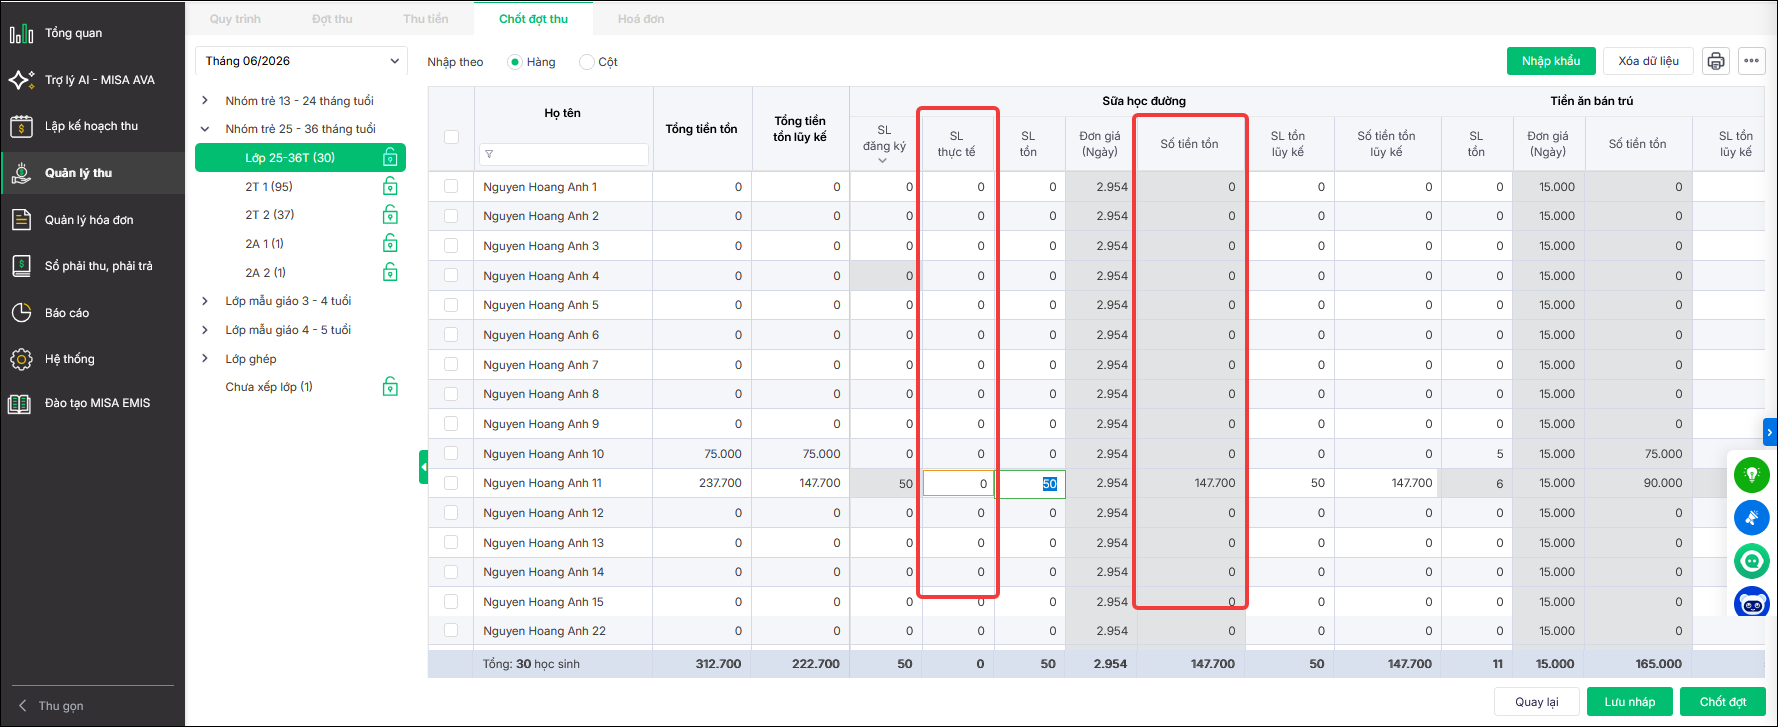Check the box for Nguyen Hoang Anh 1
This screenshot has height=727, width=1778.
[x=451, y=186]
